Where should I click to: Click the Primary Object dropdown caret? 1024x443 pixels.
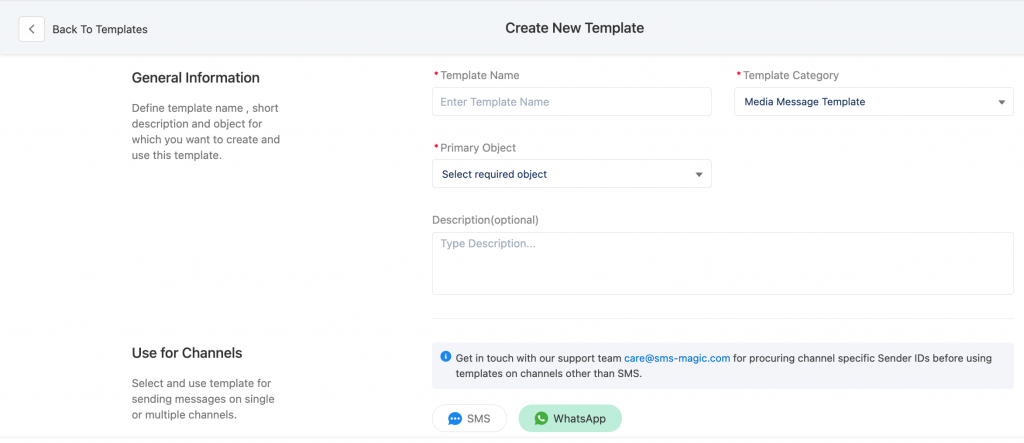(699, 174)
